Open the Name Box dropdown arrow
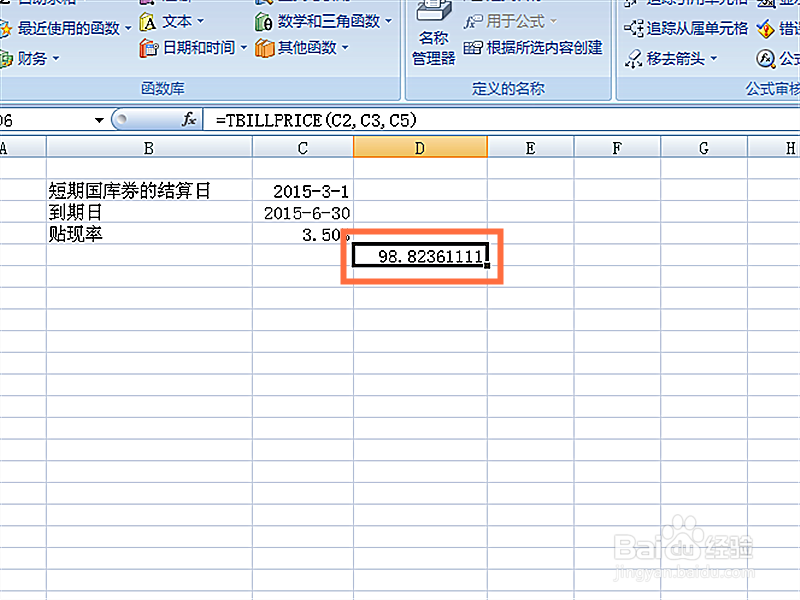 pyautogui.click(x=99, y=121)
